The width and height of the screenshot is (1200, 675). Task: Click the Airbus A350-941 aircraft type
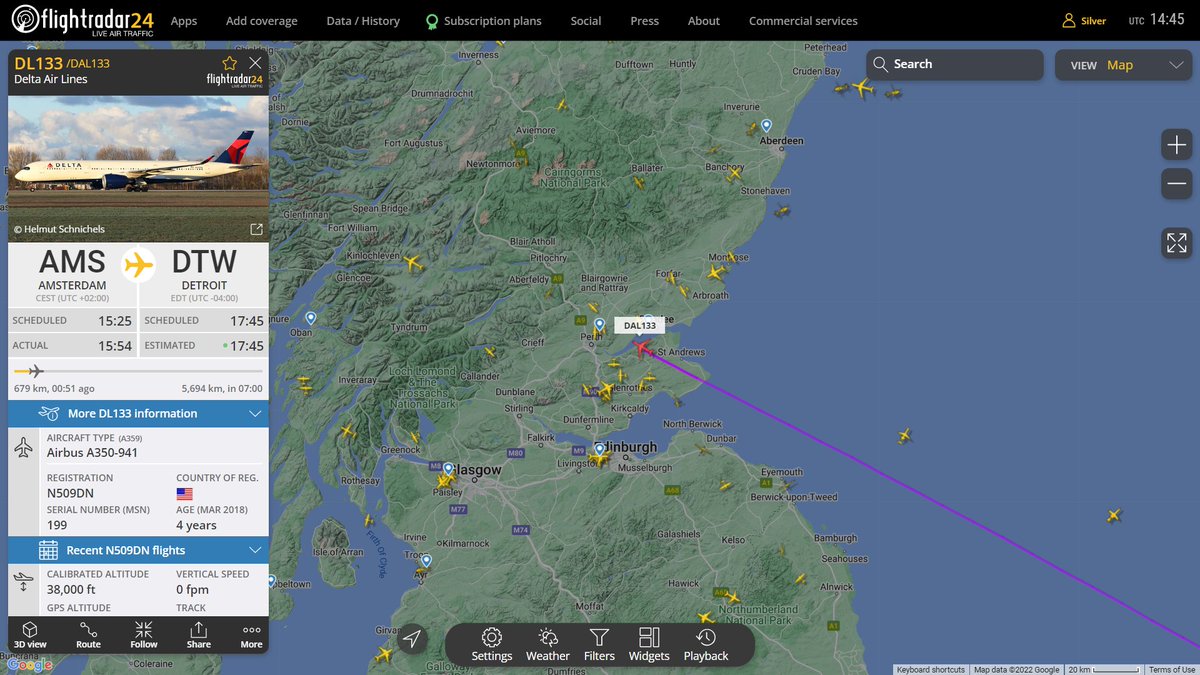pos(93,453)
